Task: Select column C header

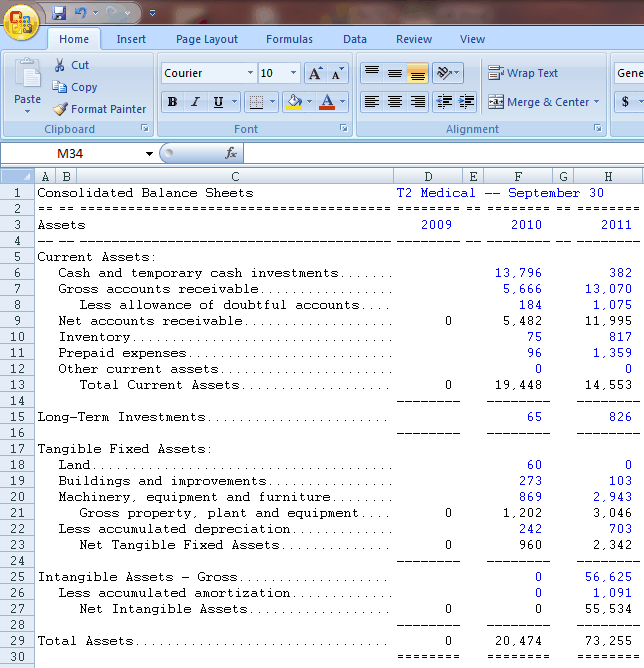Action: 235,176
